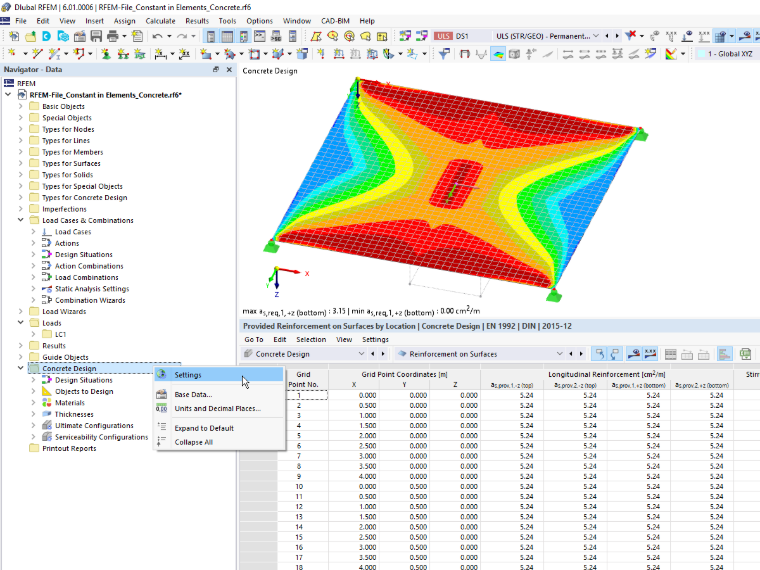Open the Selection table menu

tap(311, 340)
